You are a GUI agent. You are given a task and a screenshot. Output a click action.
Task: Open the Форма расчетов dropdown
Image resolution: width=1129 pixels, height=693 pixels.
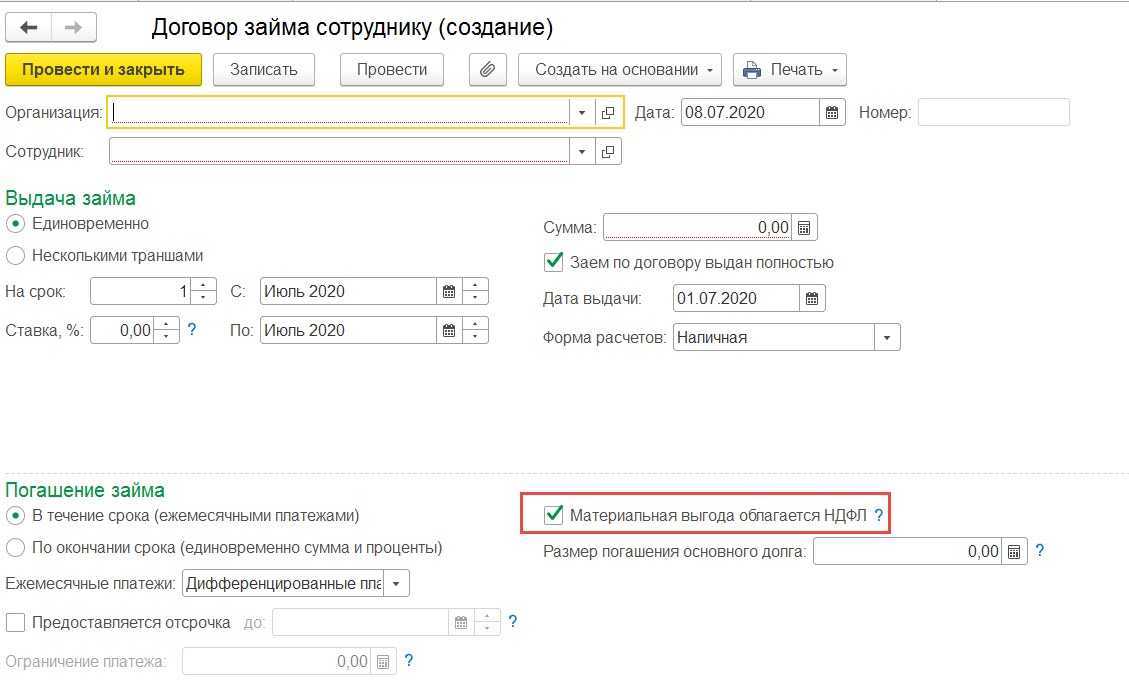coord(887,338)
